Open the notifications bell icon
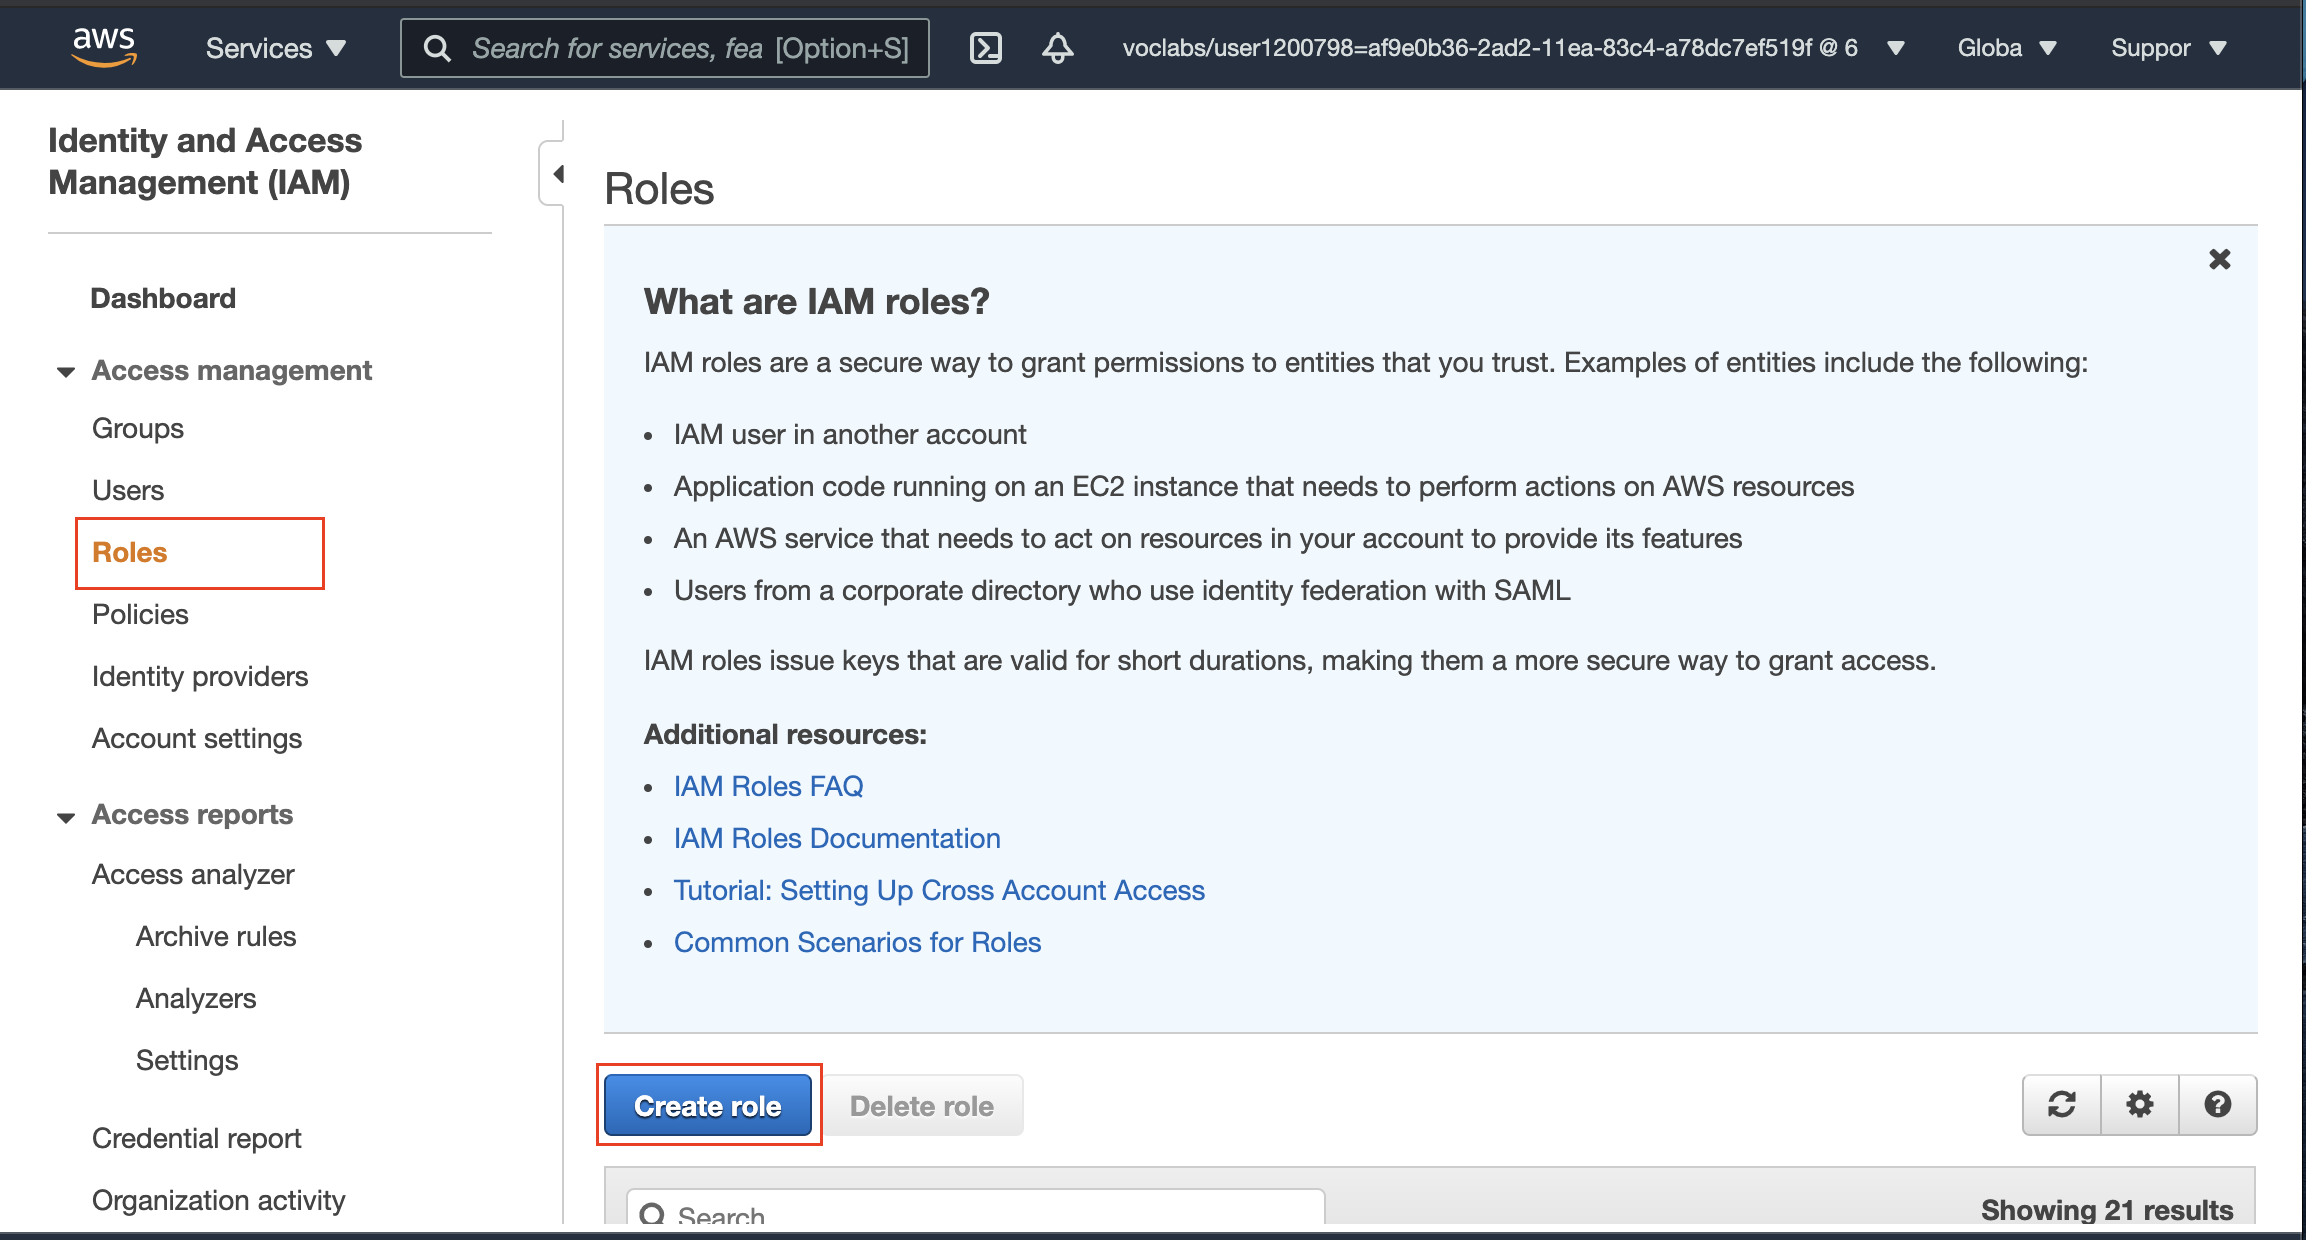 pos(1057,48)
